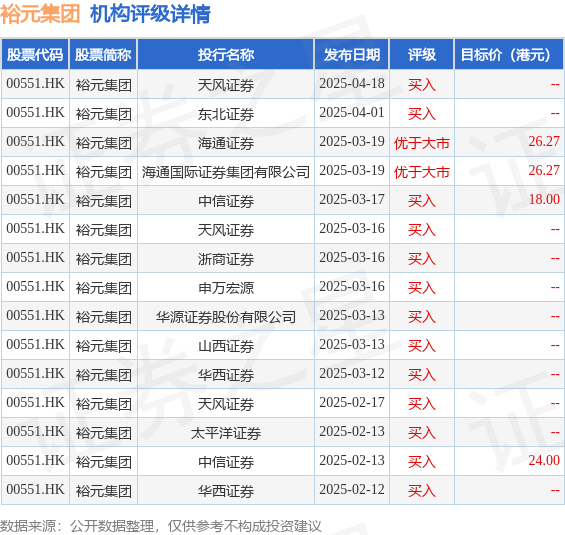Click the 太平洋证券 institution cell

click(226, 433)
